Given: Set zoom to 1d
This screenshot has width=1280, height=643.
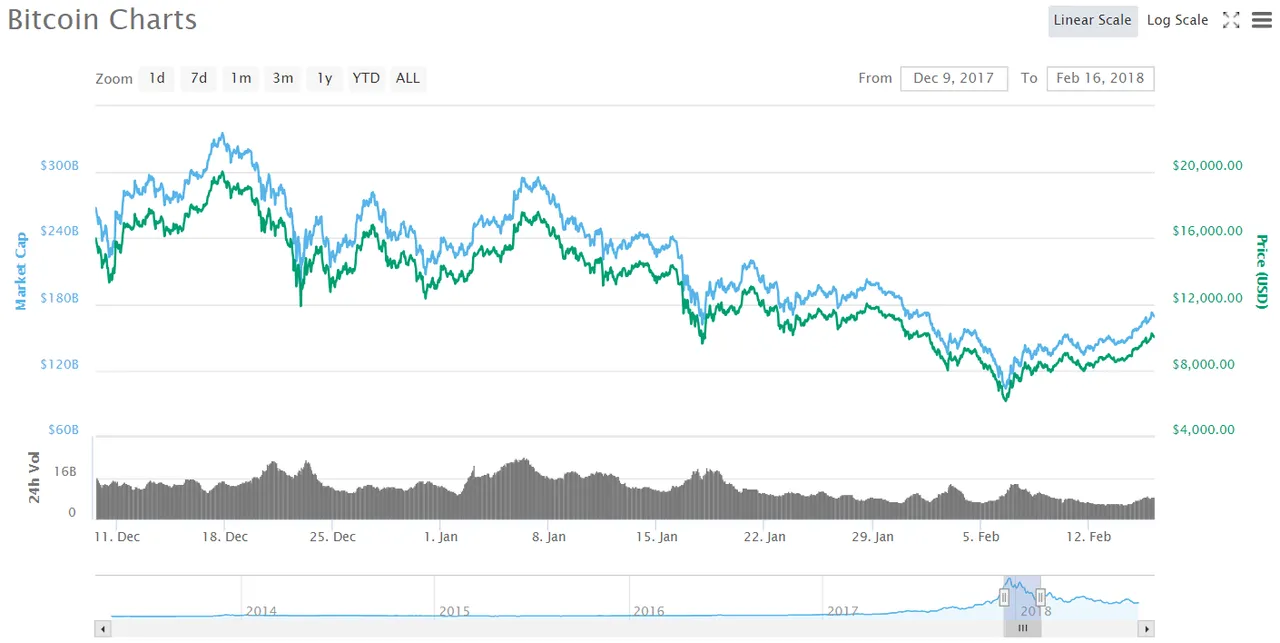Looking at the screenshot, I should [157, 78].
